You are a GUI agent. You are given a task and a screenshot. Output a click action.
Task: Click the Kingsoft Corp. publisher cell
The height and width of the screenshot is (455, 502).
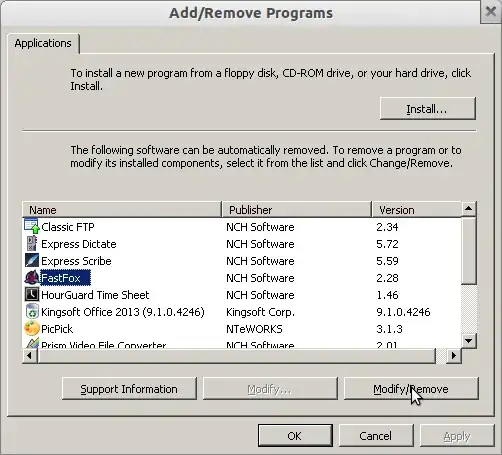click(x=260, y=312)
